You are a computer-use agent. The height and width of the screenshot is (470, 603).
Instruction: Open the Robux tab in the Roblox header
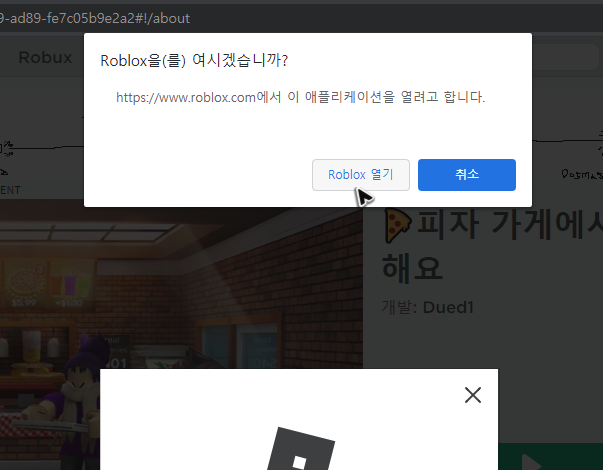[x=45, y=57]
